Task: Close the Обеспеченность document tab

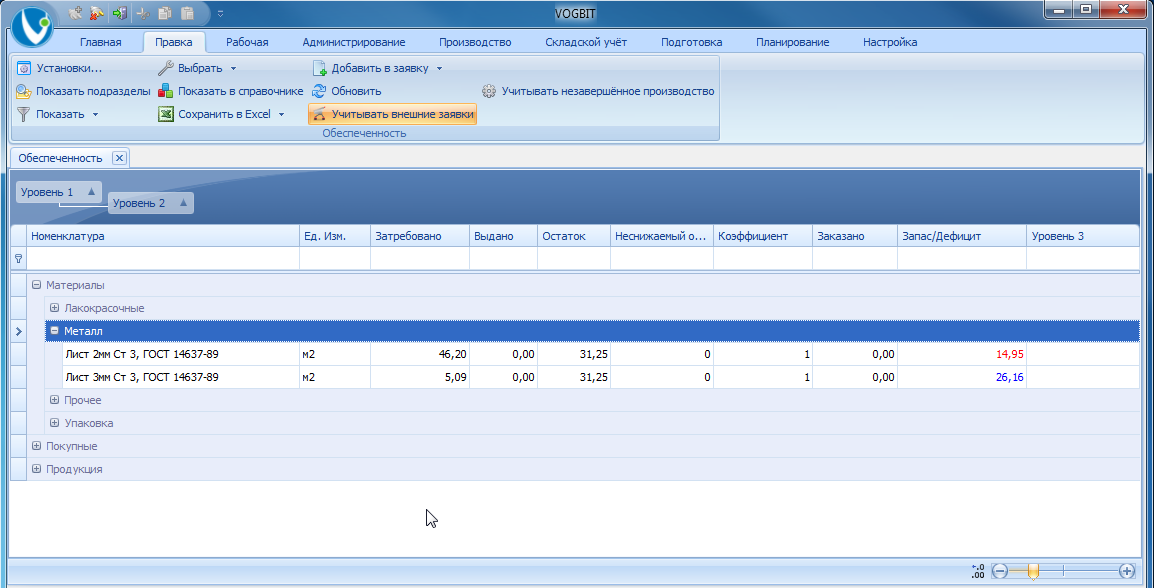Action: click(120, 157)
